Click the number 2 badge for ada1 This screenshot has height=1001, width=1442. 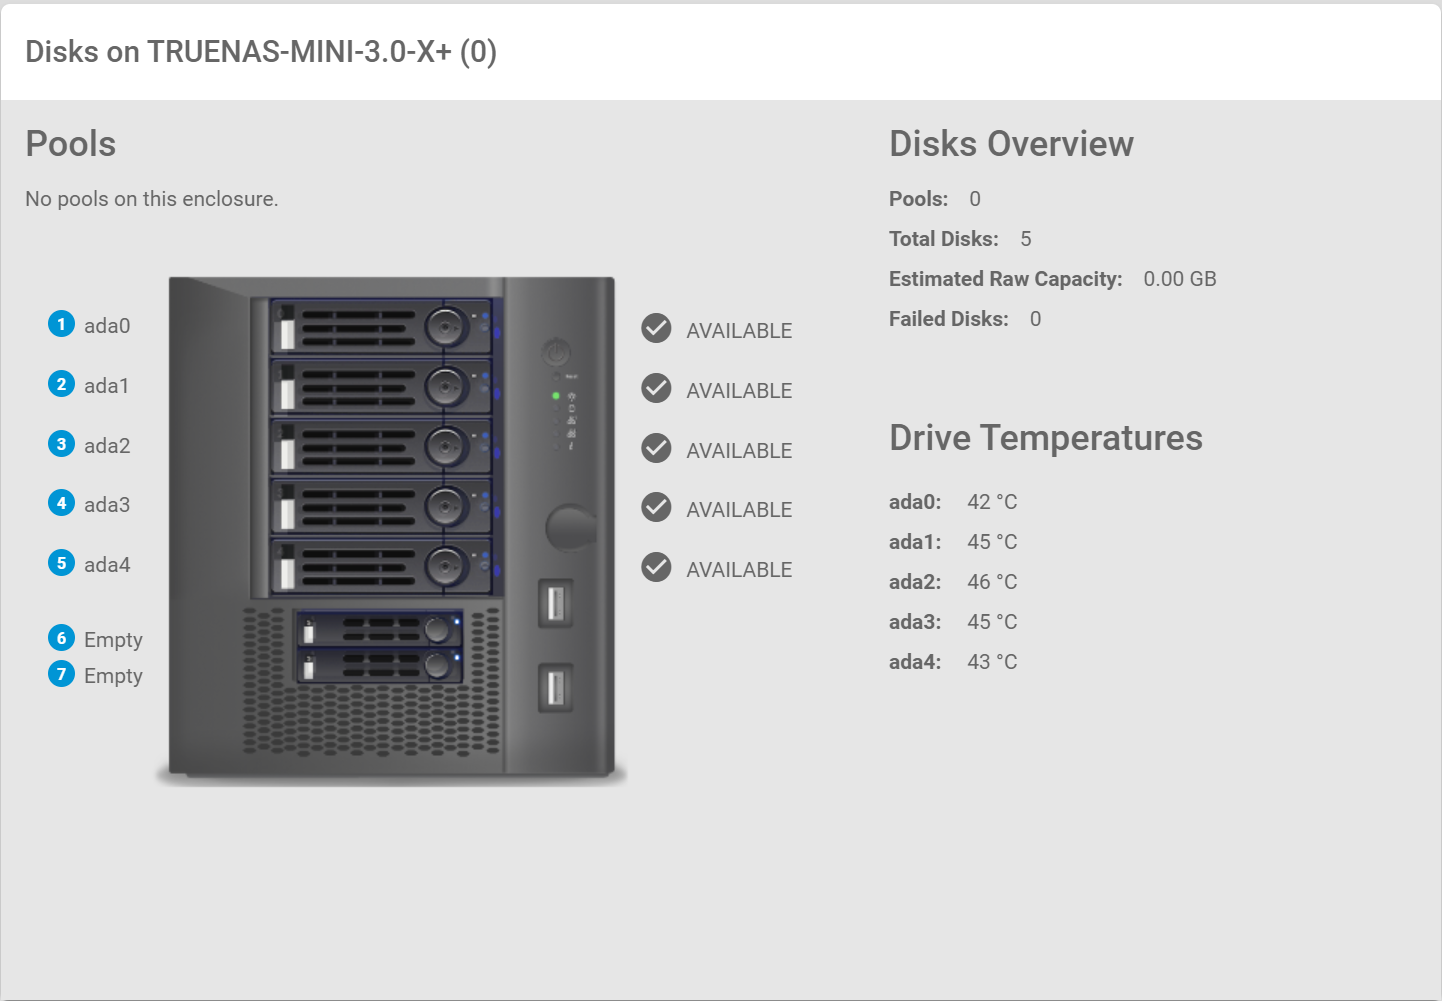tap(61, 384)
